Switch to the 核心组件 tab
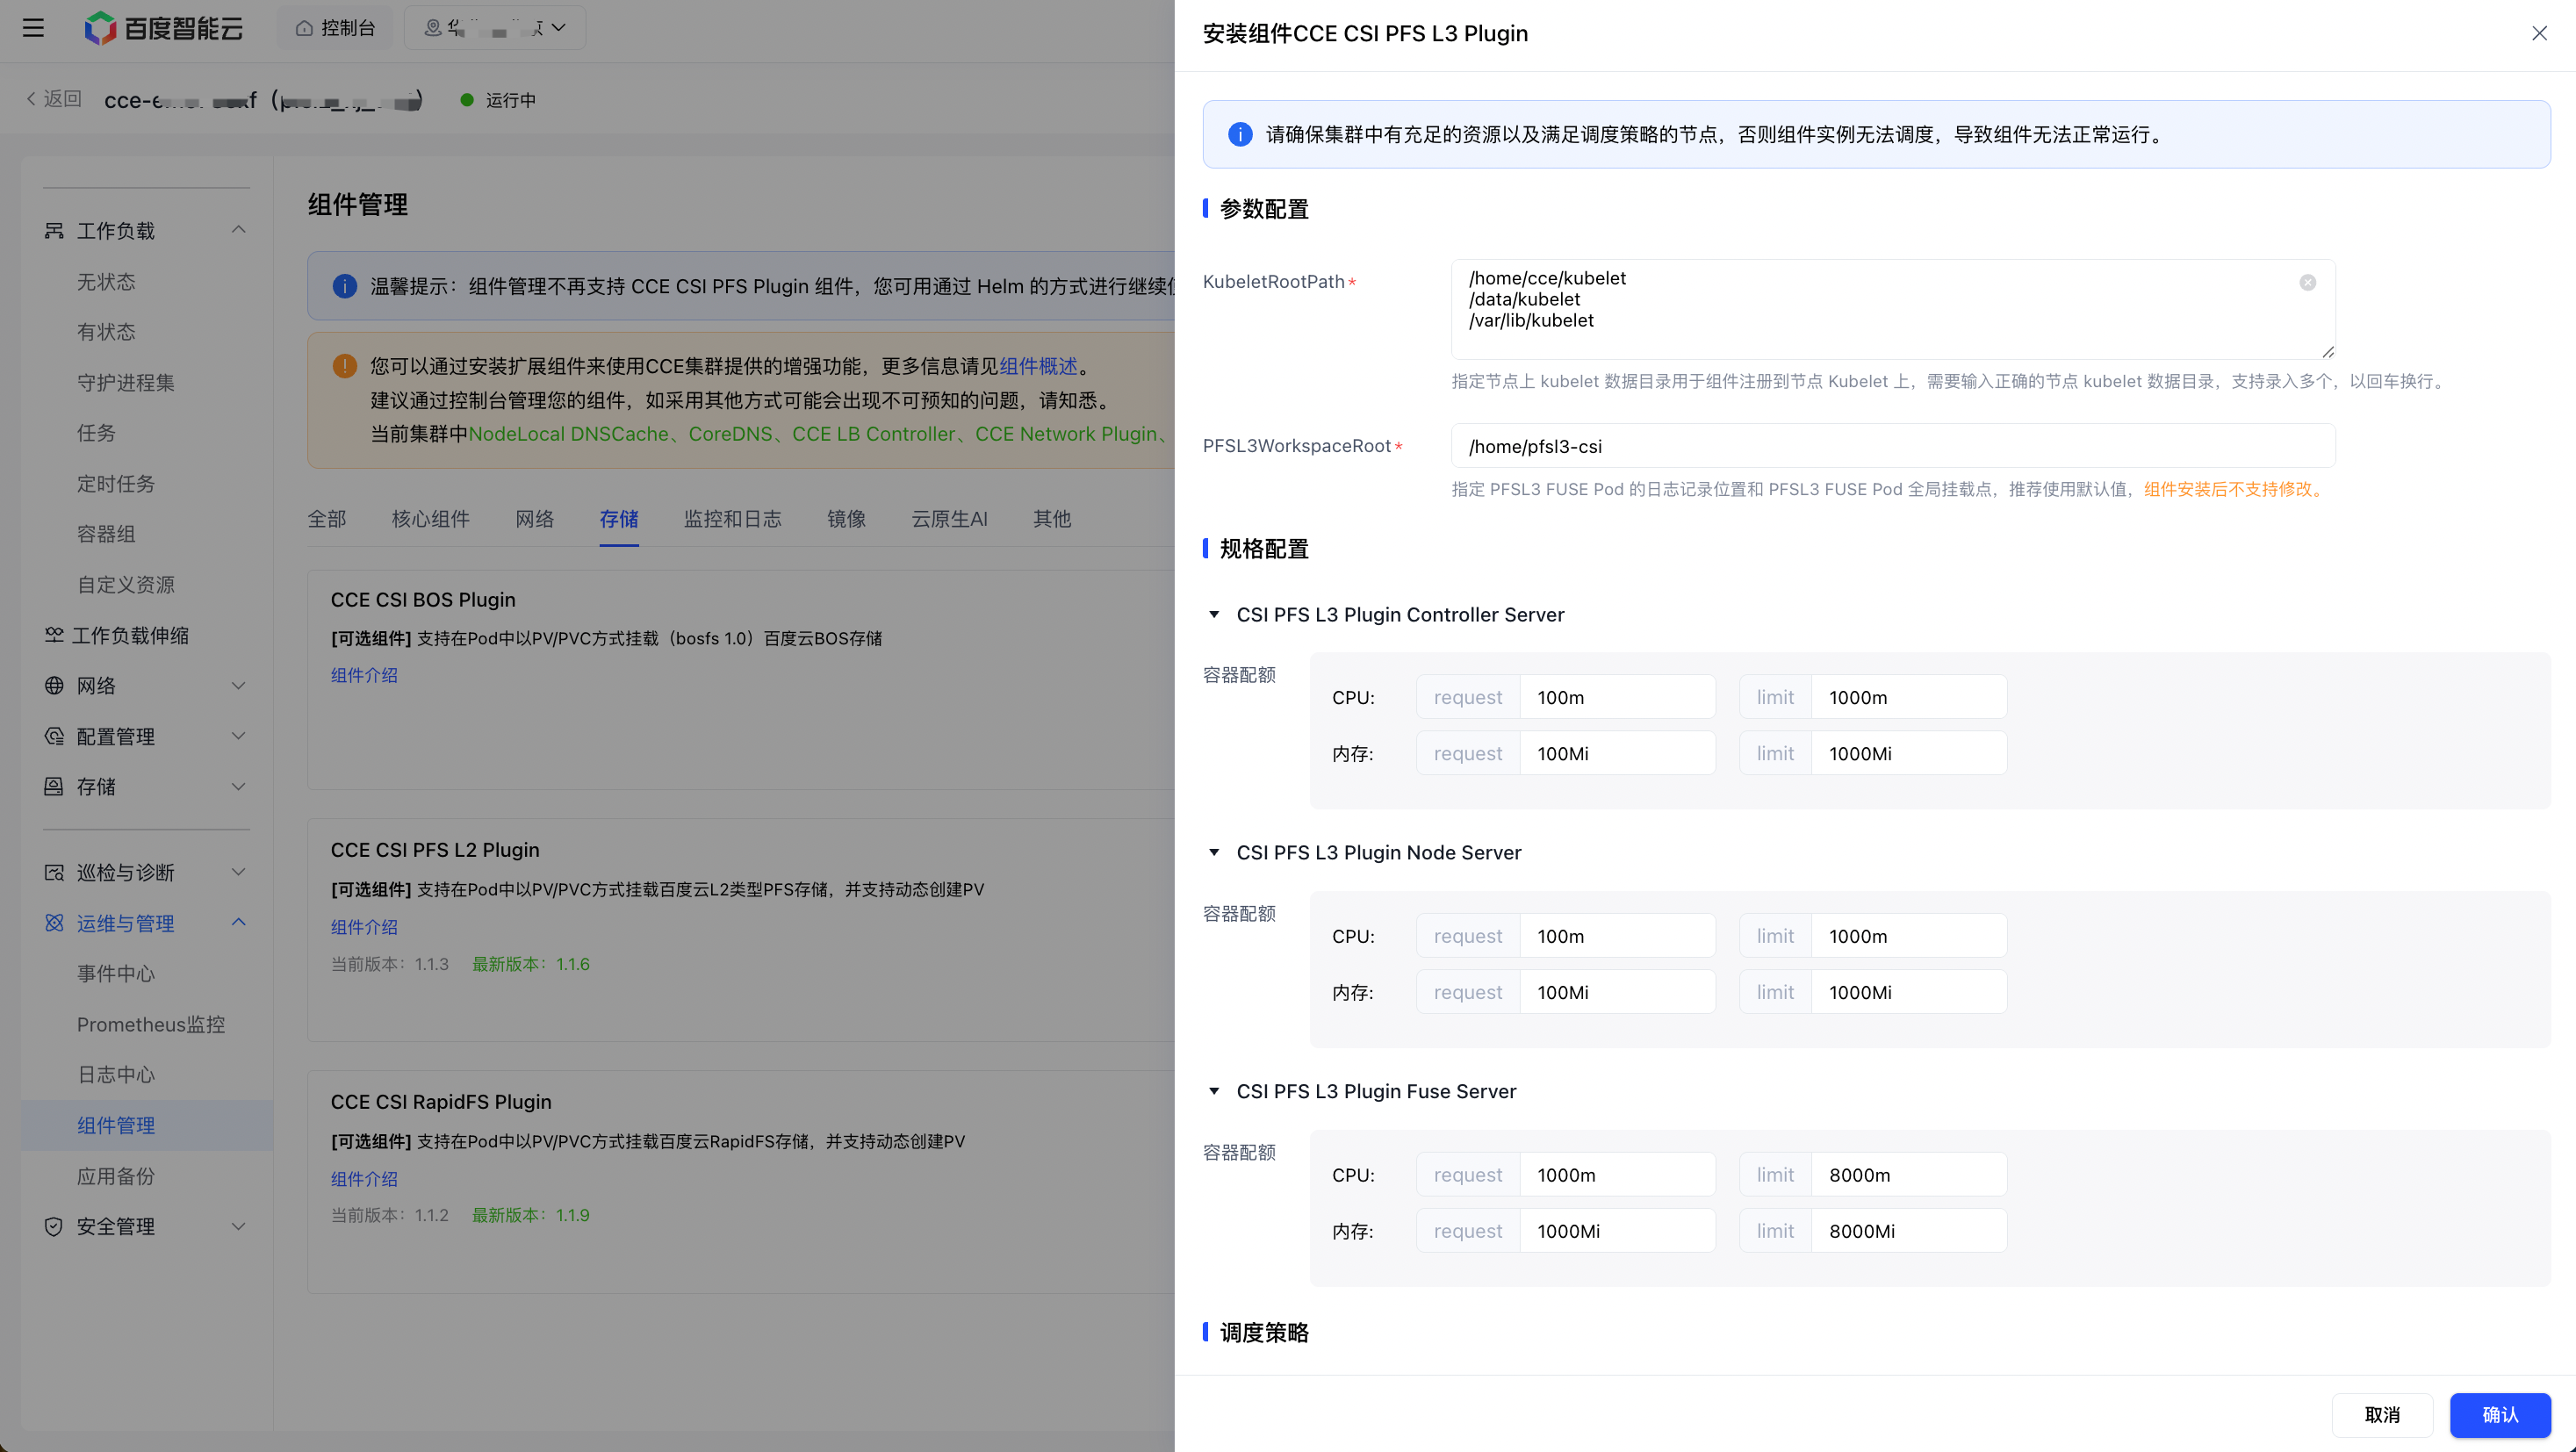Image resolution: width=2576 pixels, height=1452 pixels. pyautogui.click(x=431, y=519)
